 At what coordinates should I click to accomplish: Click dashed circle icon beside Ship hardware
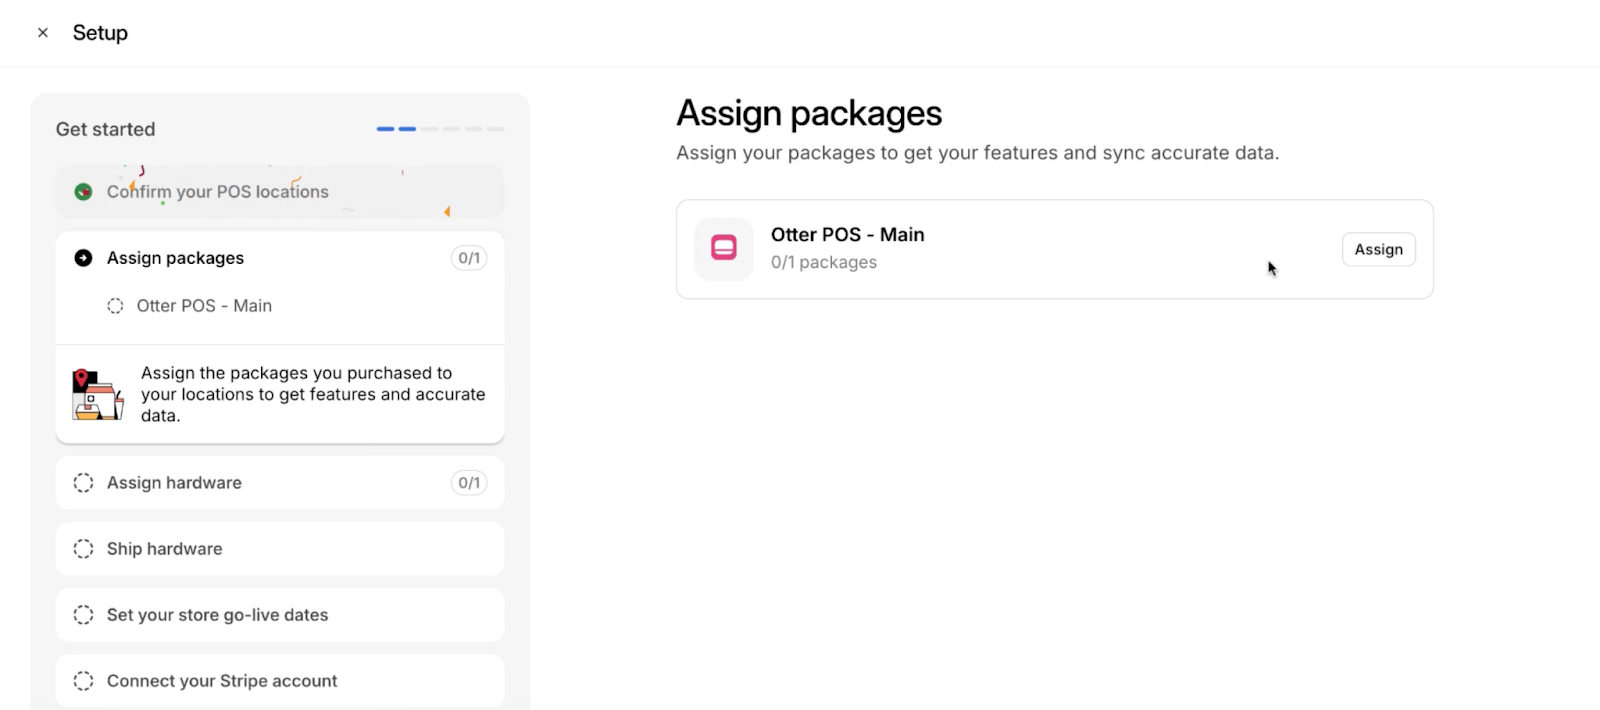84,549
